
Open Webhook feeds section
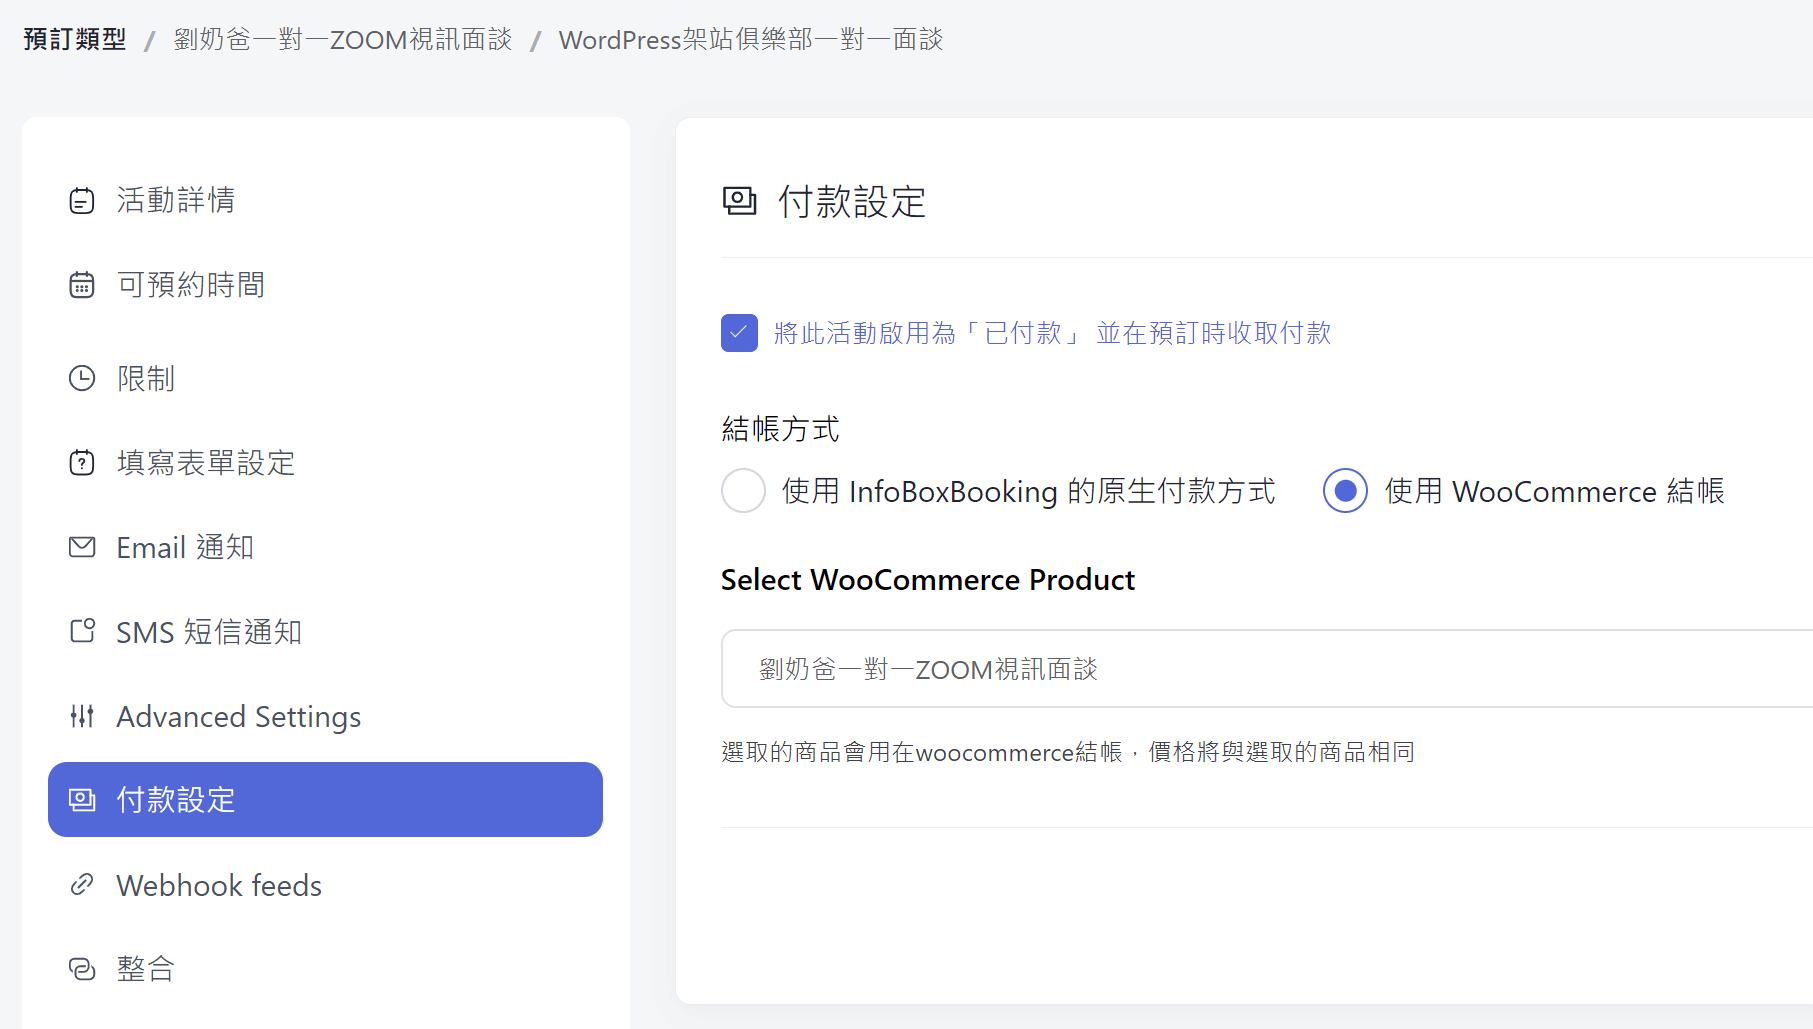click(x=325, y=885)
